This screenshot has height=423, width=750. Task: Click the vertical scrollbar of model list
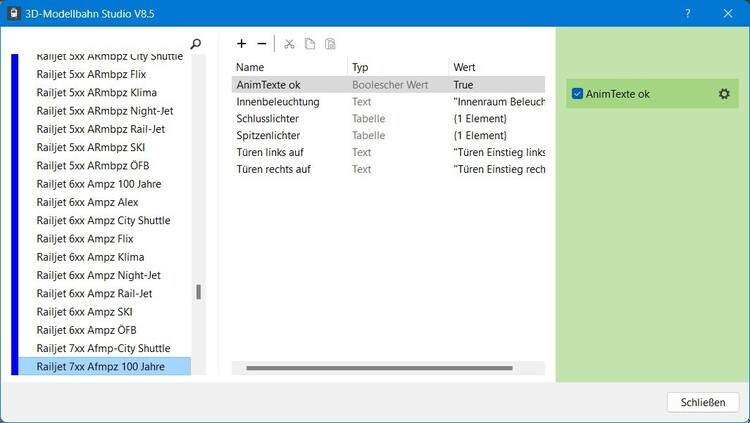(198, 292)
